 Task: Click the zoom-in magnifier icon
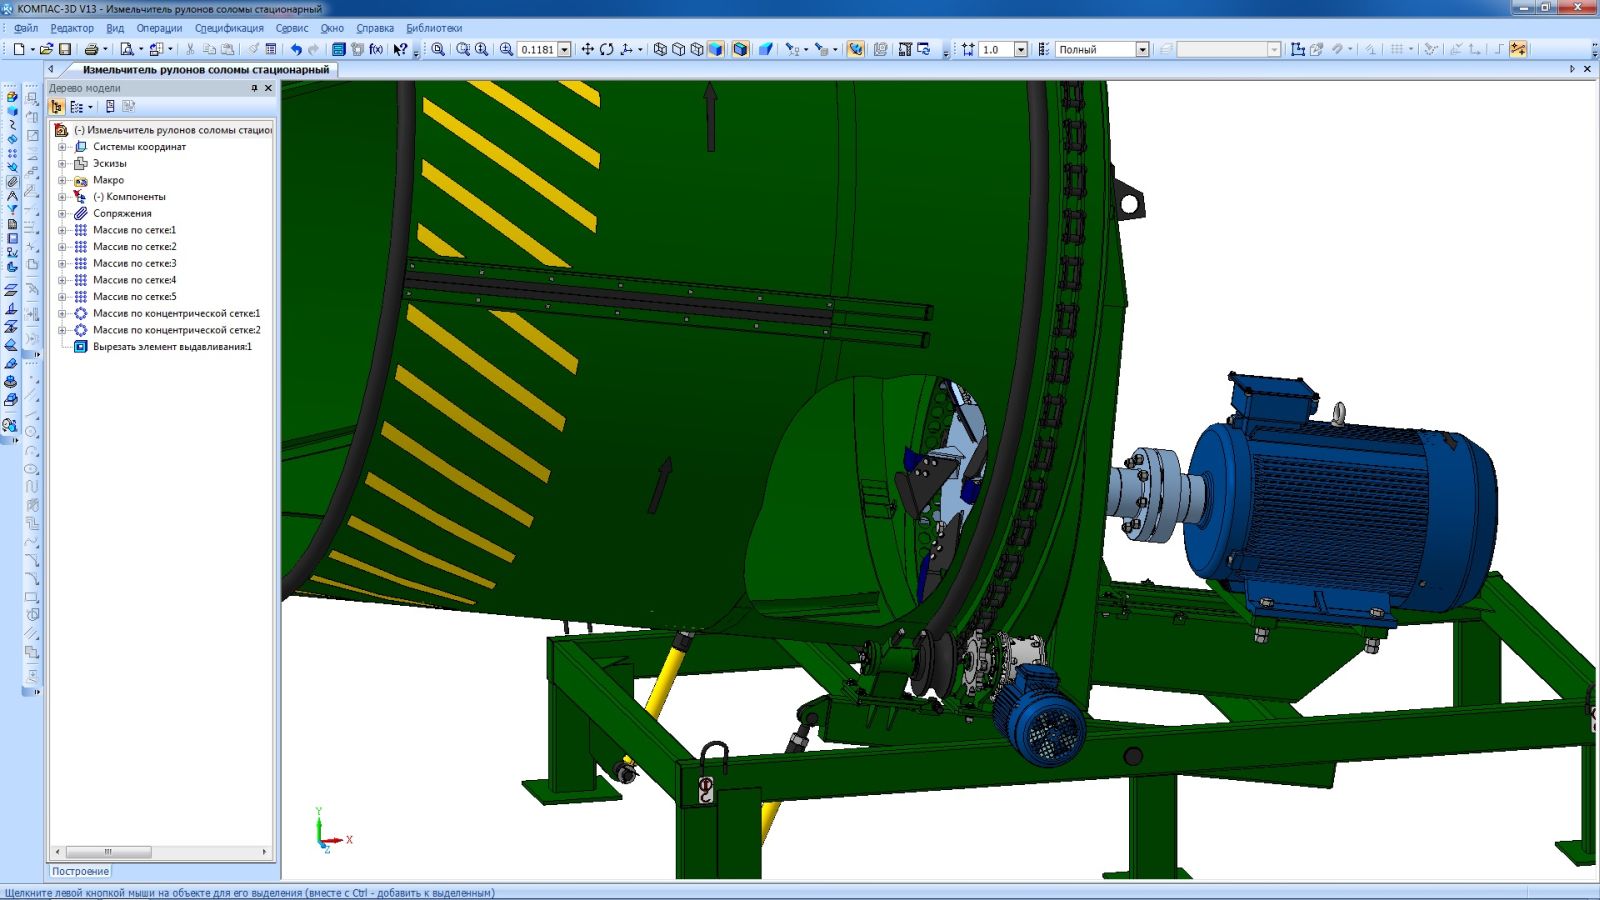pos(506,49)
